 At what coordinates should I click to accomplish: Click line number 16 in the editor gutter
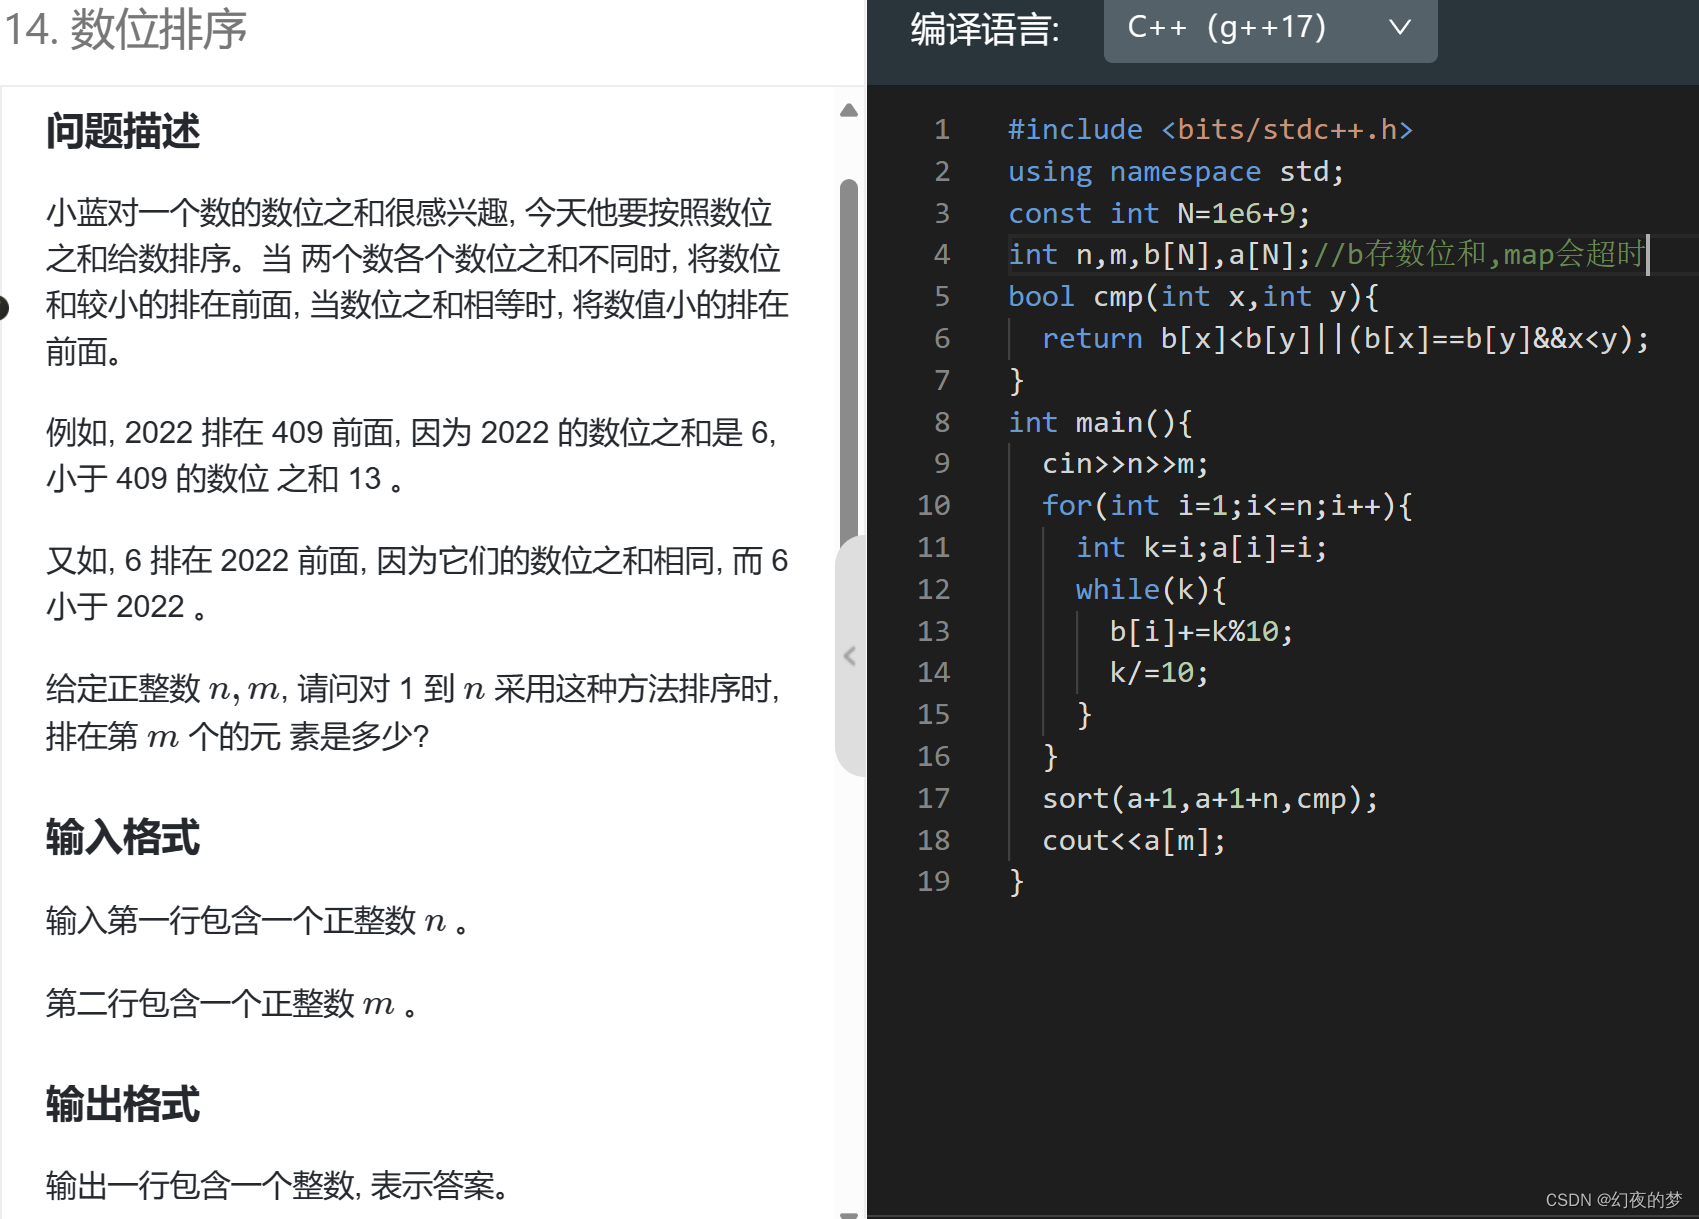[934, 757]
